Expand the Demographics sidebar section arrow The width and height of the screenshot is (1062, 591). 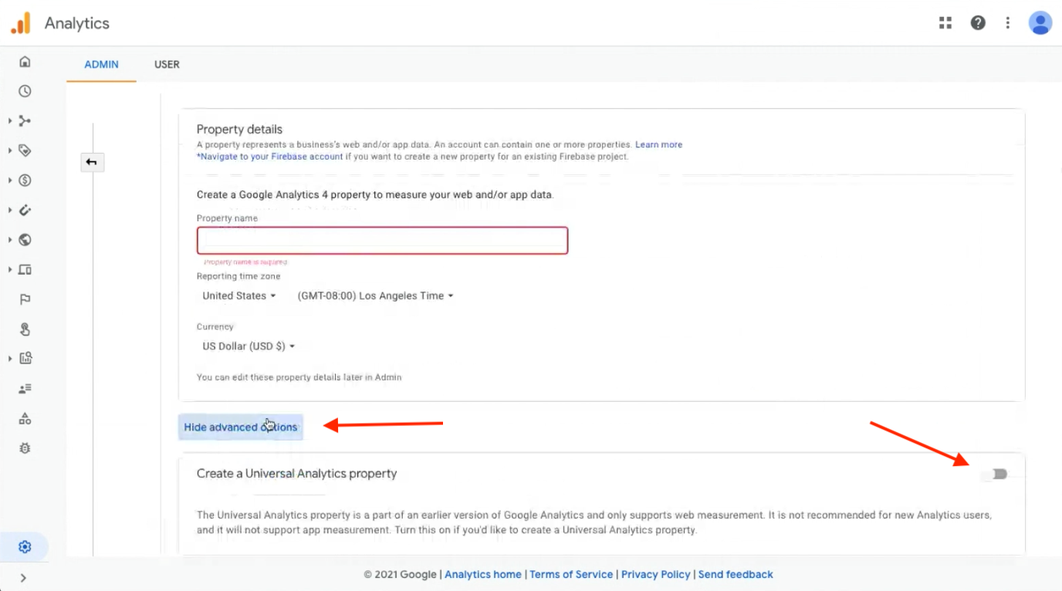[10, 240]
